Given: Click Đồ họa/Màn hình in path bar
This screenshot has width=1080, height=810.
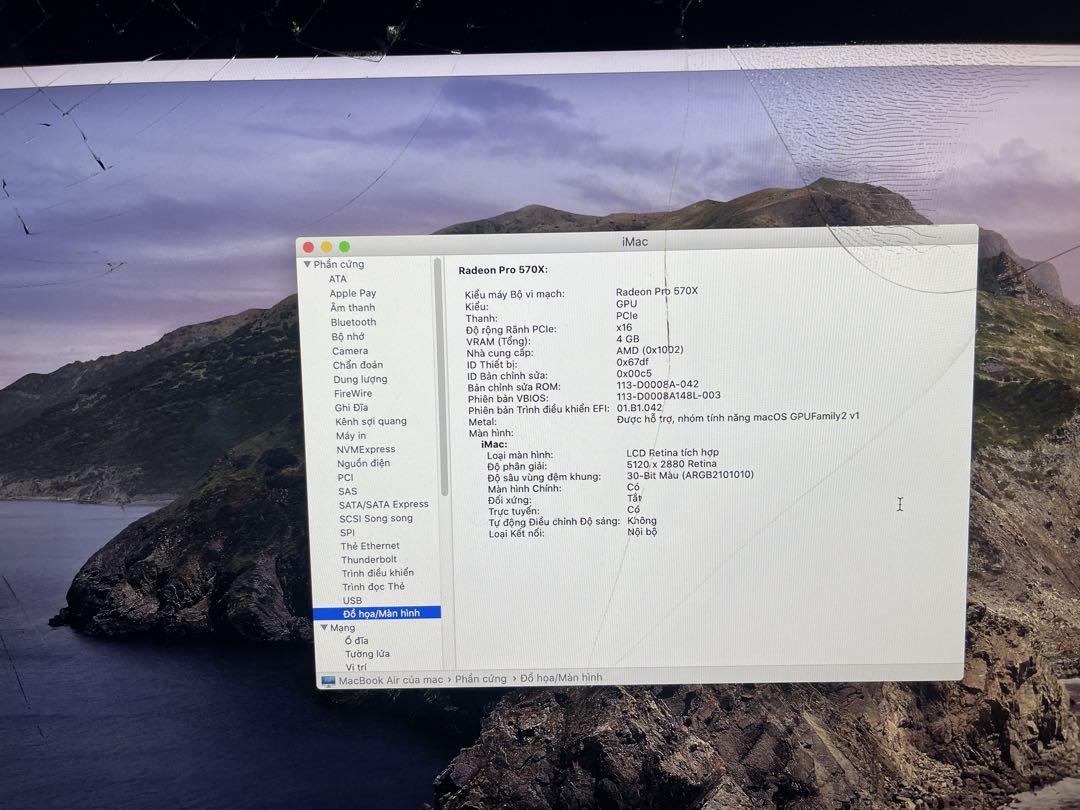Looking at the screenshot, I should coord(561,678).
